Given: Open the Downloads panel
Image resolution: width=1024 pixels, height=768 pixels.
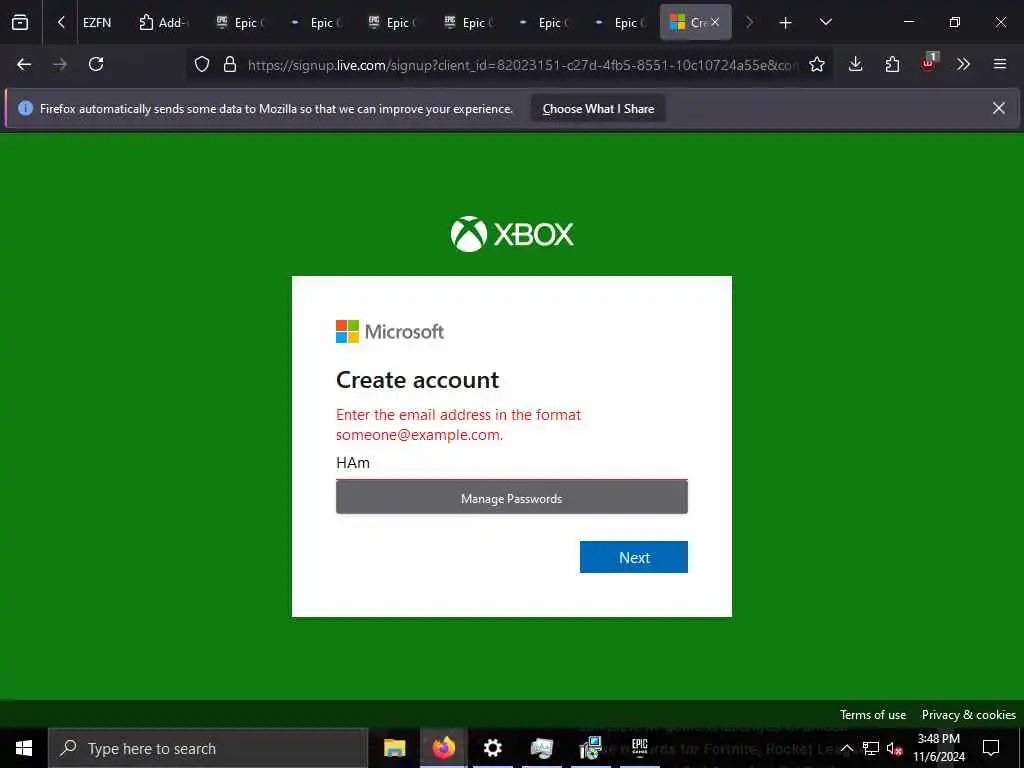Looking at the screenshot, I should (856, 64).
